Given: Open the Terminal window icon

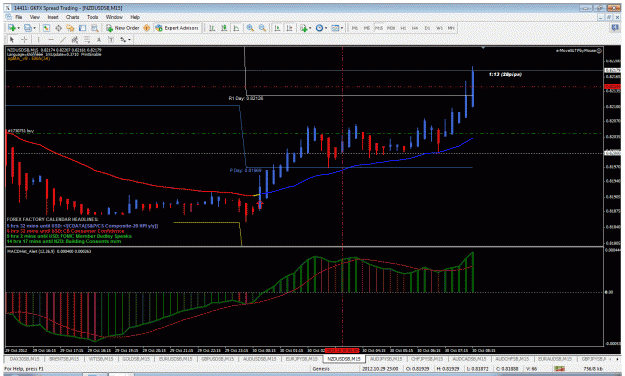Looking at the screenshot, I should (83, 28).
